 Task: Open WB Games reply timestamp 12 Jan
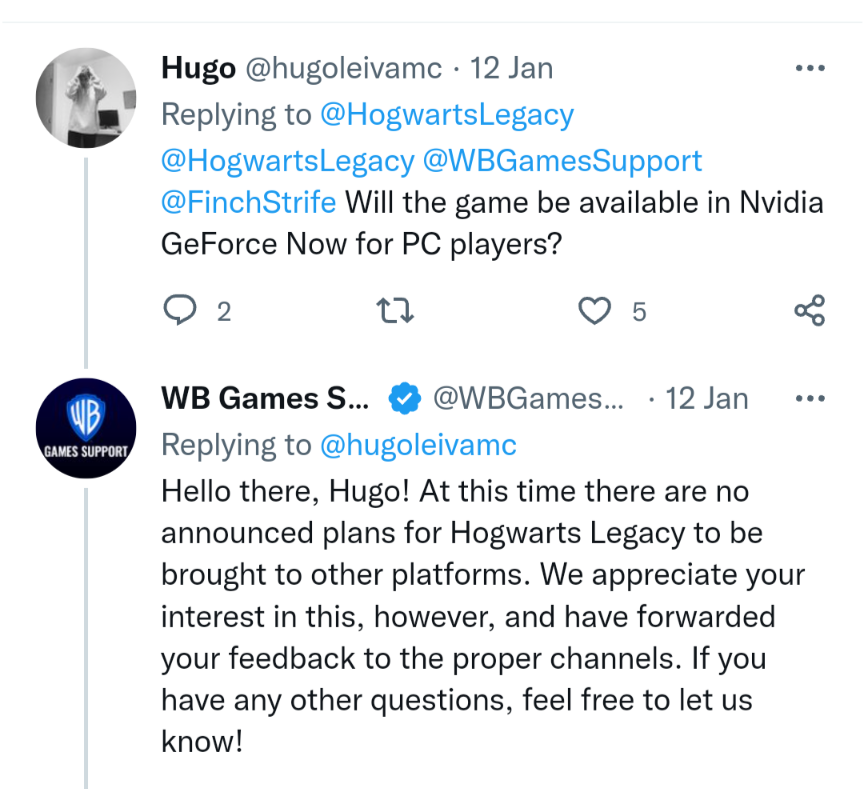pyautogui.click(x=706, y=398)
